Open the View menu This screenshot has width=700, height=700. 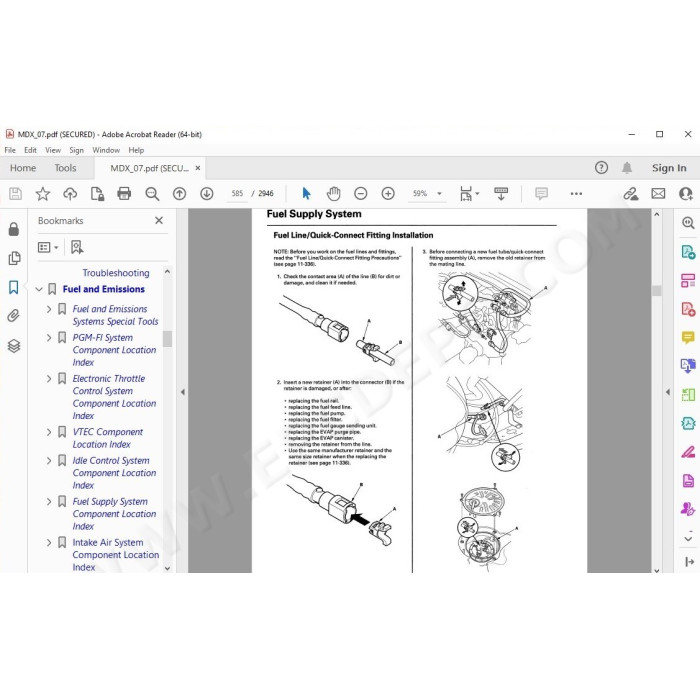click(53, 150)
